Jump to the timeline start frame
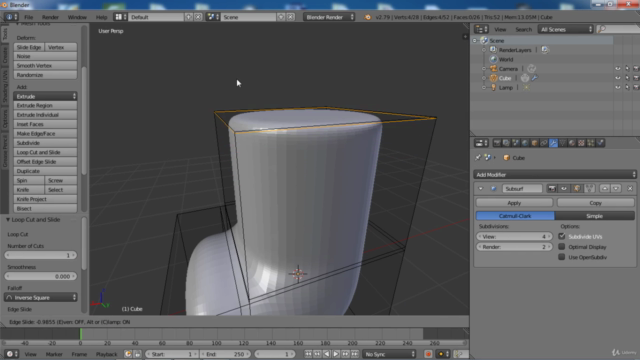The image size is (640, 360). (x=308, y=354)
